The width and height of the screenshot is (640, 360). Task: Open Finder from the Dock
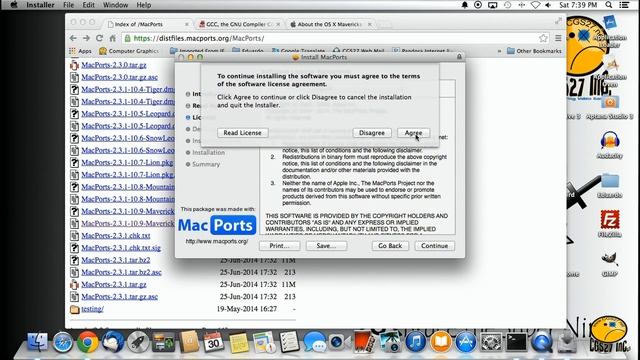tap(37, 342)
